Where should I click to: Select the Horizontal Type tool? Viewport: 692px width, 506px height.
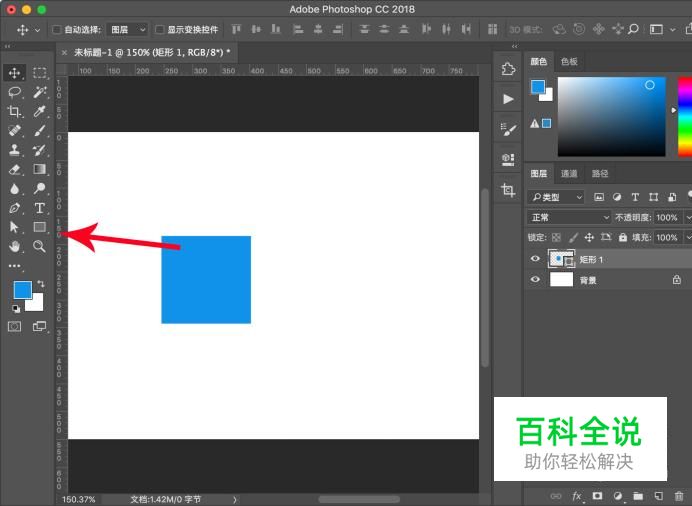40,208
